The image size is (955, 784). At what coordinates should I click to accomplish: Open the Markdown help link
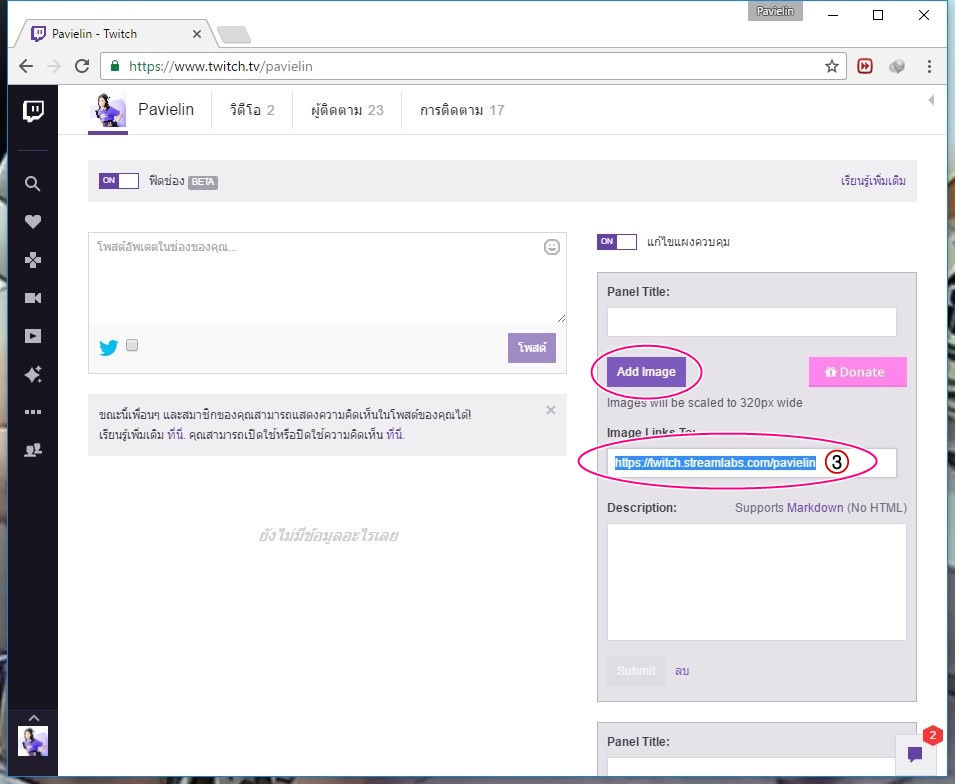click(815, 507)
